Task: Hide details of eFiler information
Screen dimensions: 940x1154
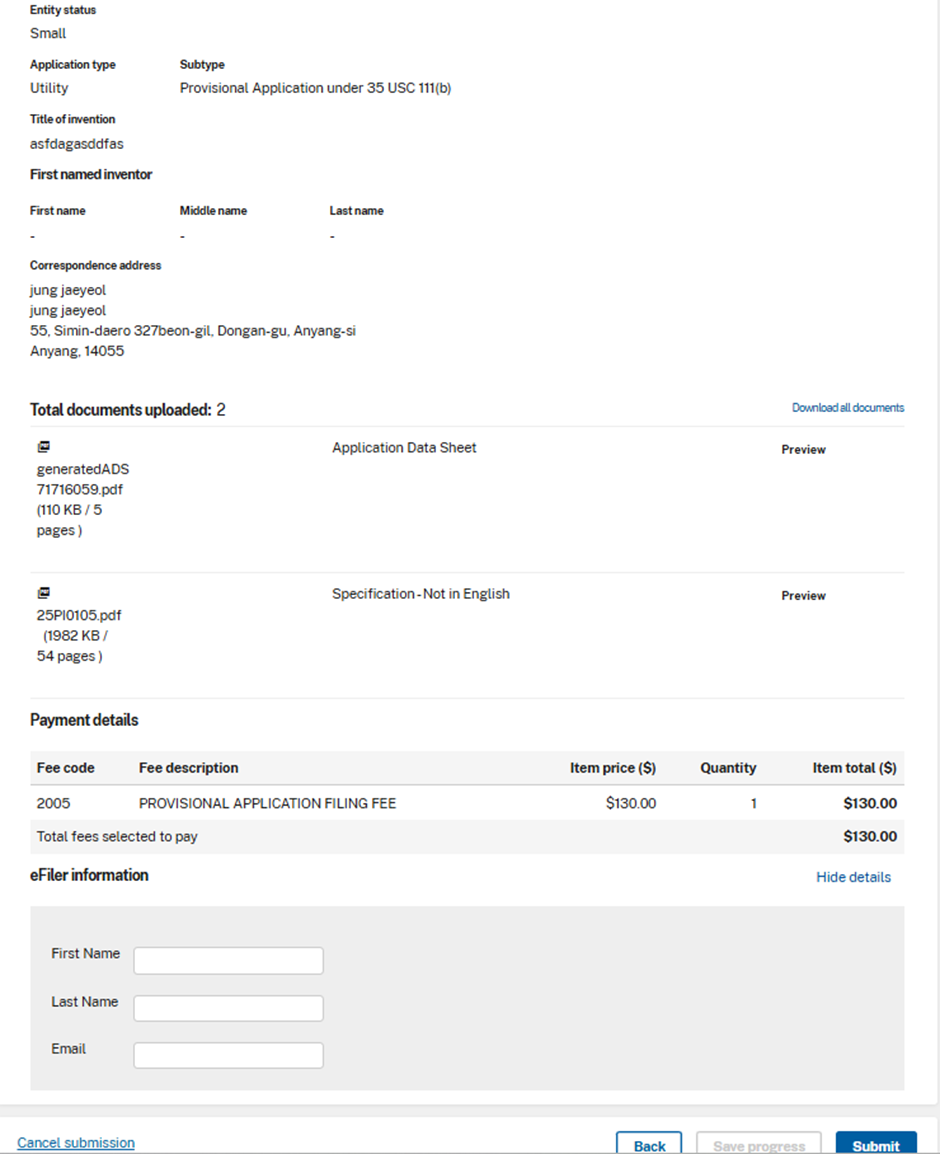Action: click(x=853, y=877)
